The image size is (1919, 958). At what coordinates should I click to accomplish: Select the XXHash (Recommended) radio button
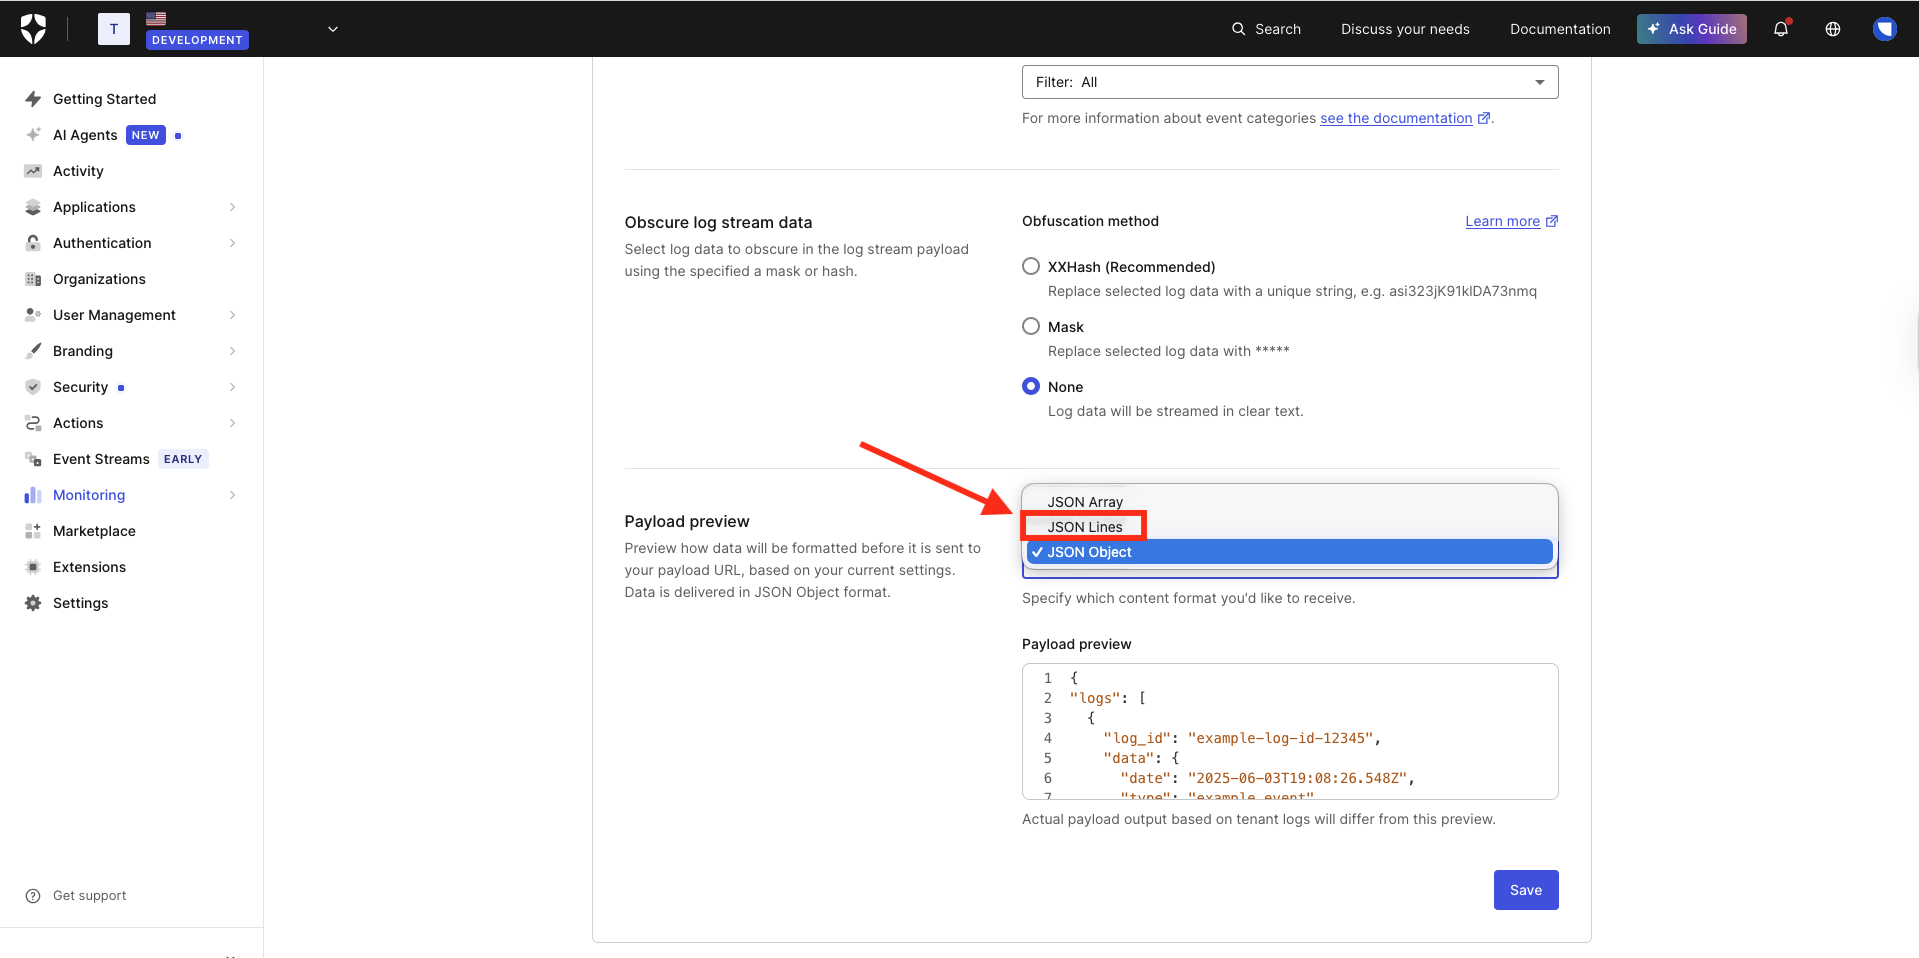point(1031,266)
